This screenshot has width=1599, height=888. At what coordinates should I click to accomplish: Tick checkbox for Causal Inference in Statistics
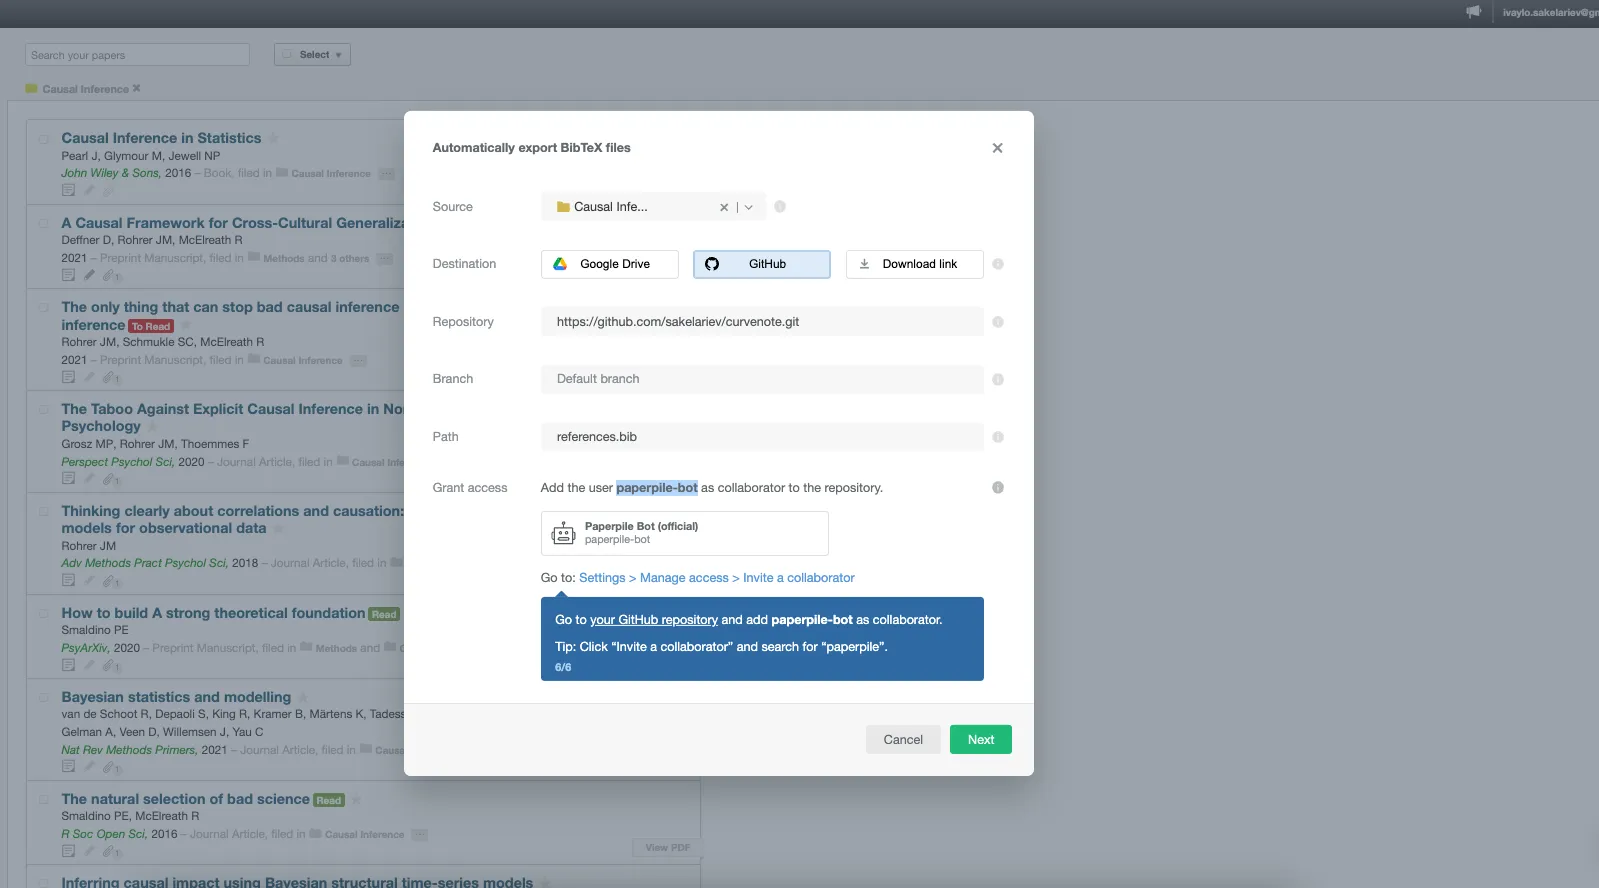[x=44, y=139]
